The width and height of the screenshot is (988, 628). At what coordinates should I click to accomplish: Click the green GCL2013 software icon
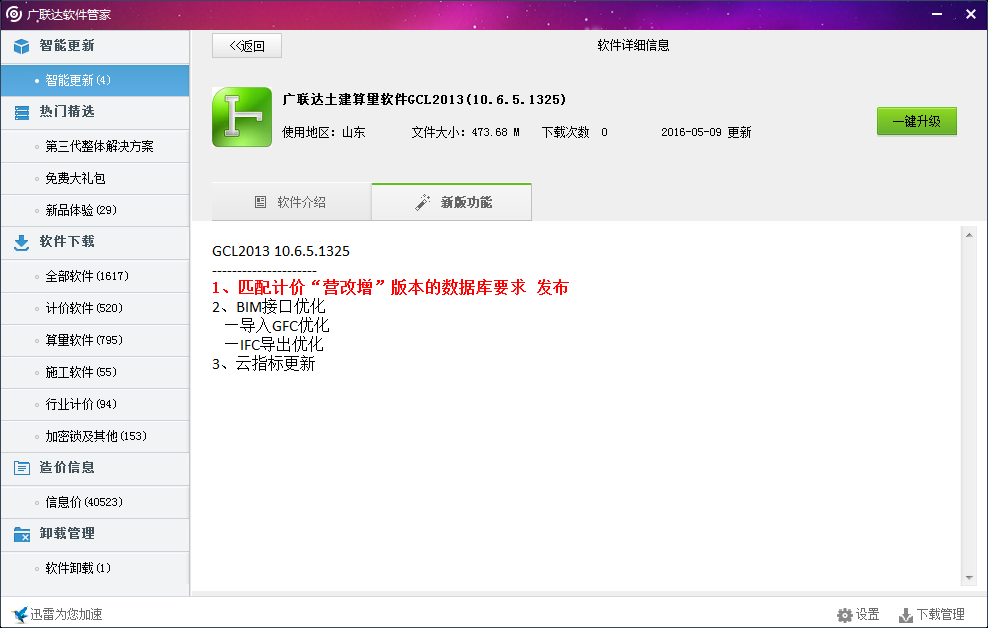click(x=242, y=117)
